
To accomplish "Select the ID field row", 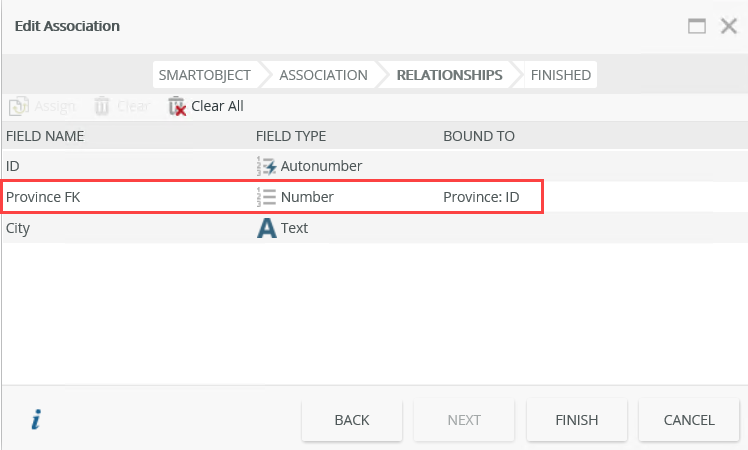I will [130, 166].
